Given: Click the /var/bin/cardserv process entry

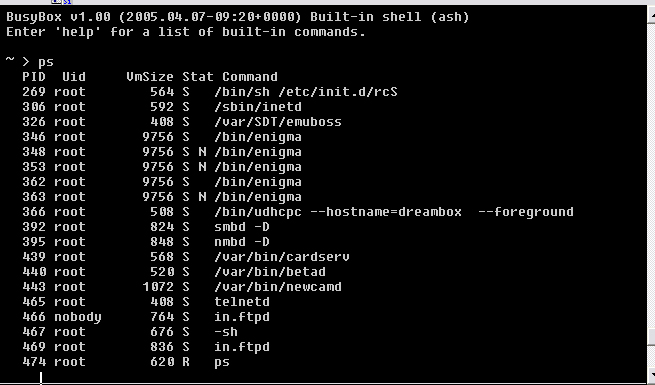Looking at the screenshot, I should [x=282, y=257].
